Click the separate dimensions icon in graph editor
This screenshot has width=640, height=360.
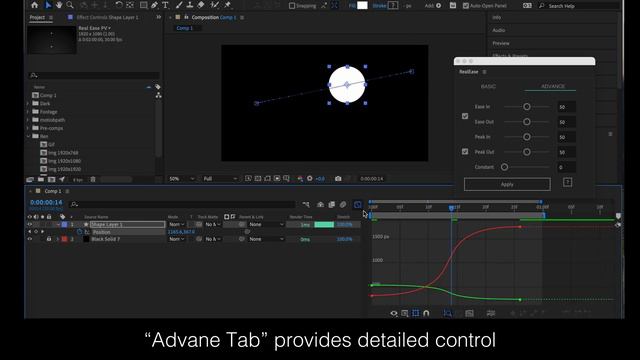[491, 313]
